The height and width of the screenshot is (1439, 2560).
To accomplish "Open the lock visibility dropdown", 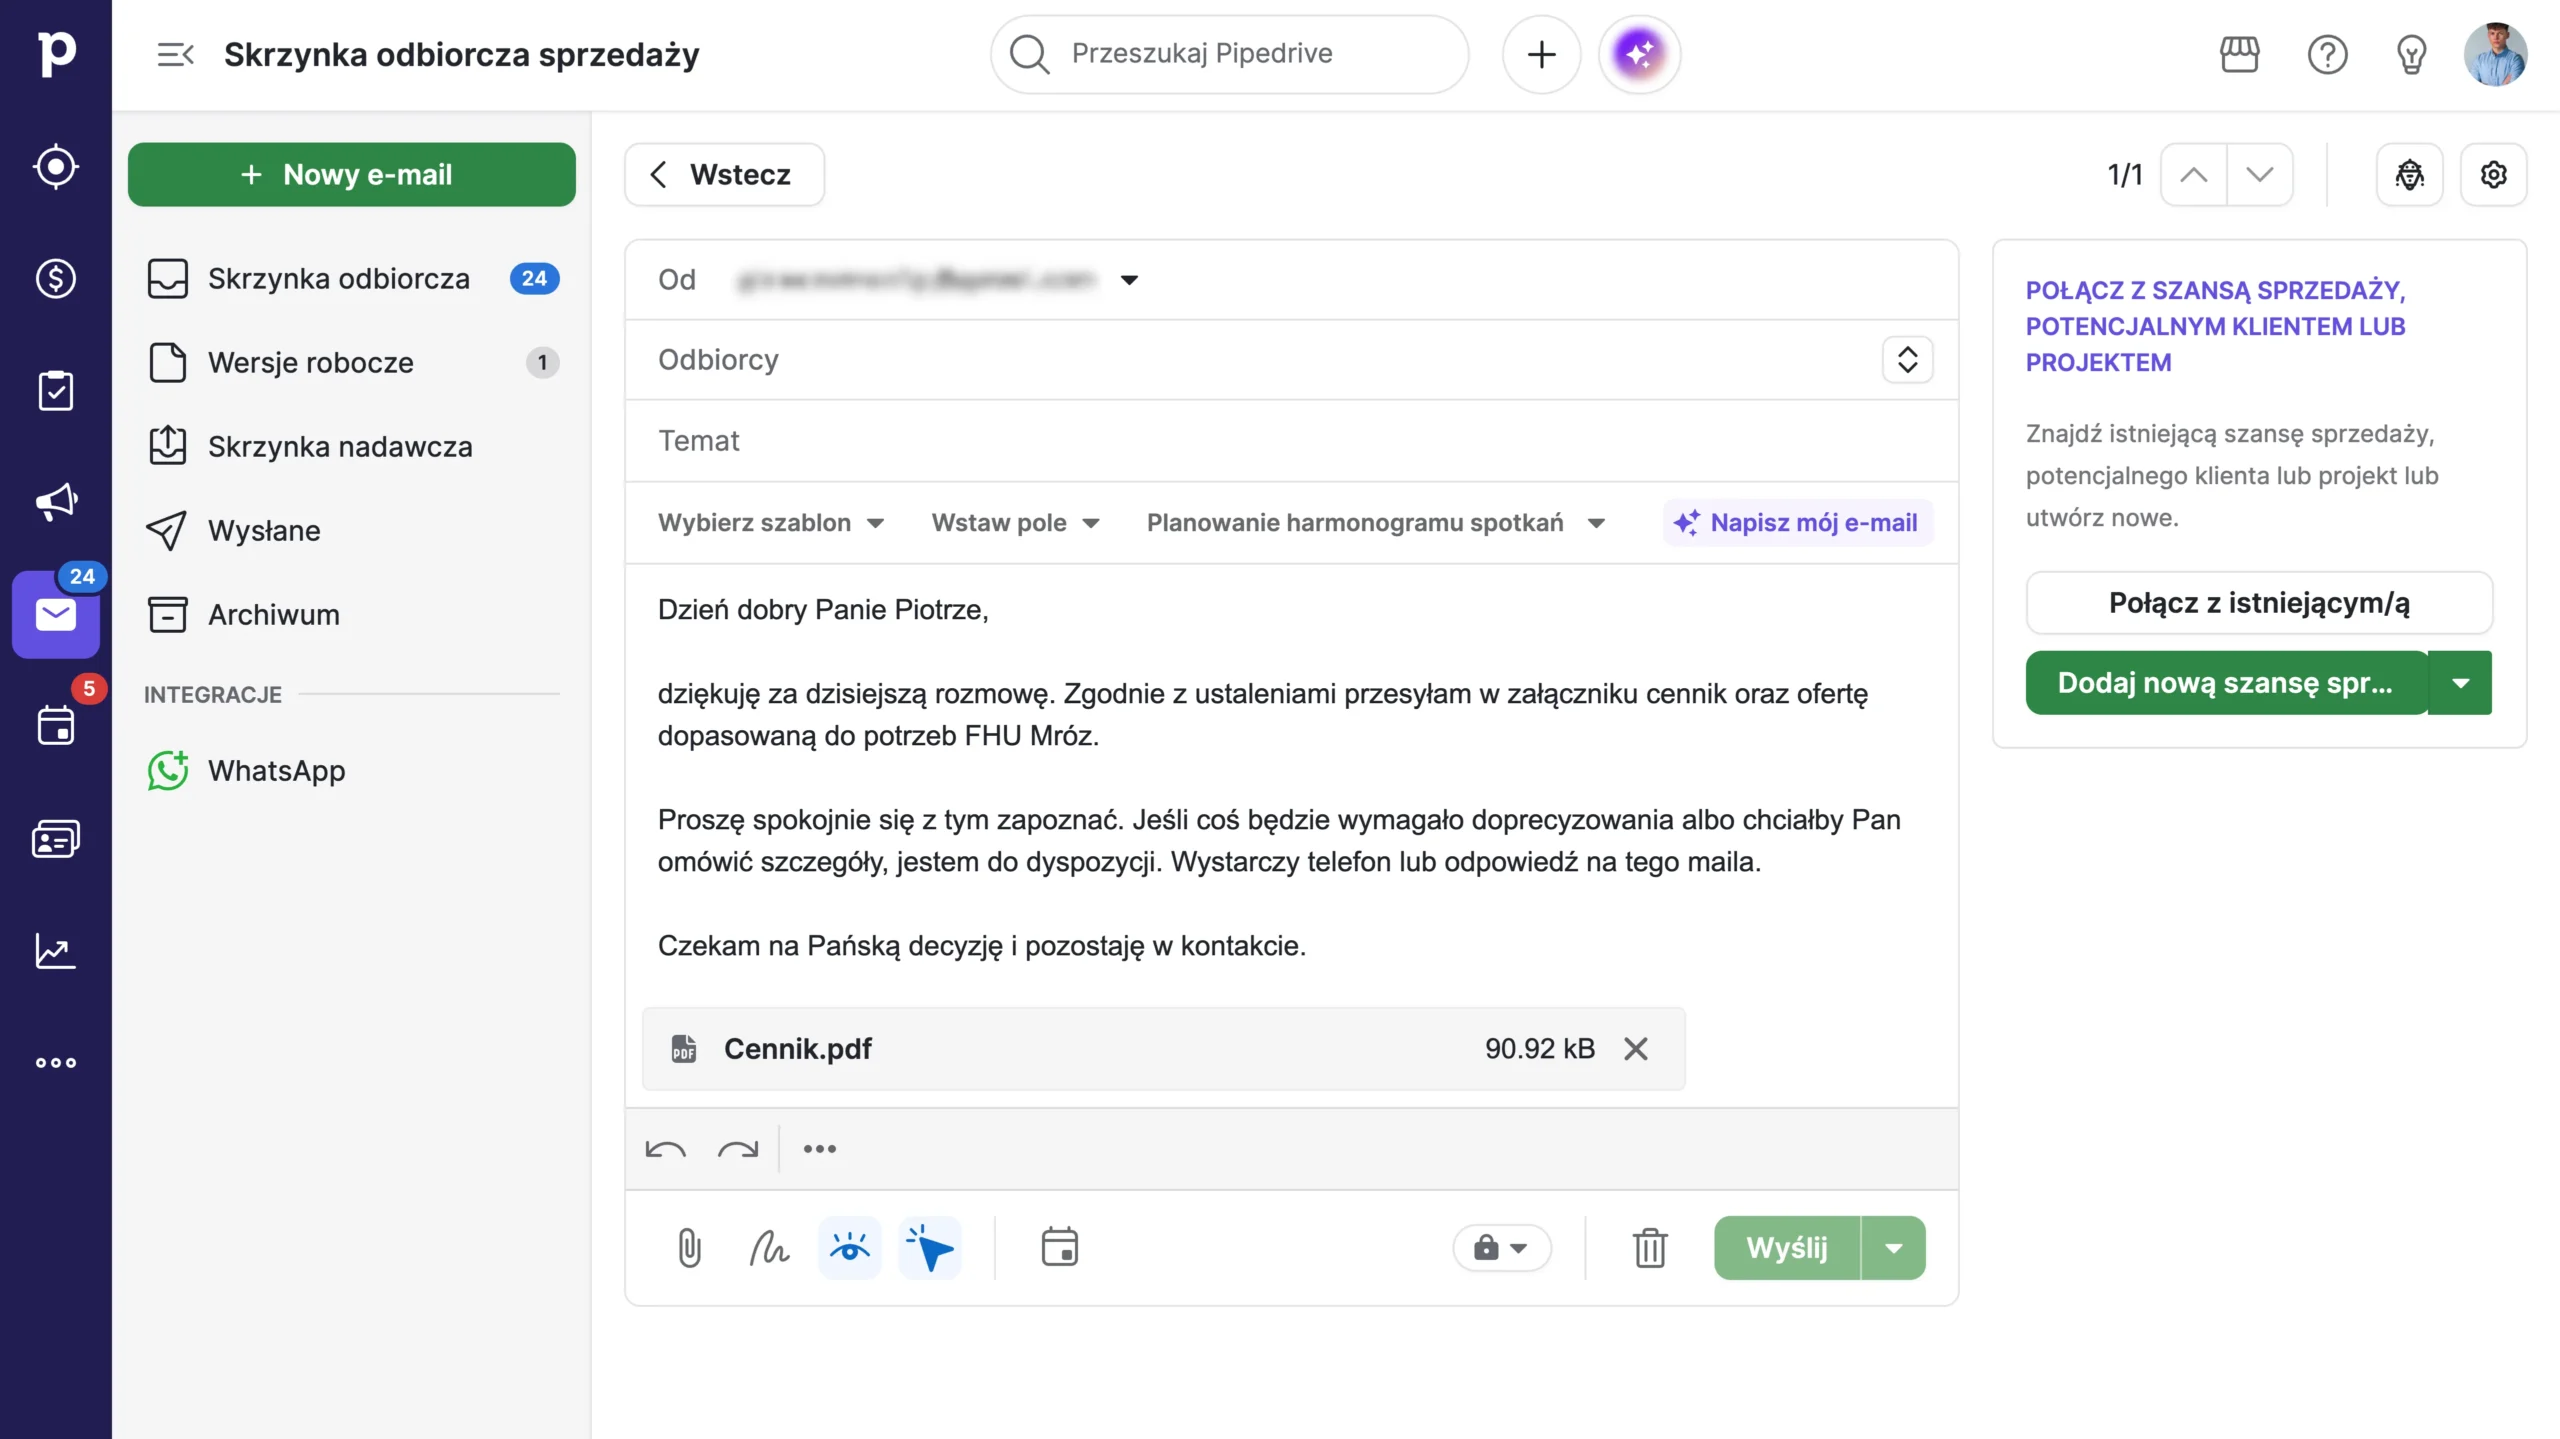I will (1502, 1248).
